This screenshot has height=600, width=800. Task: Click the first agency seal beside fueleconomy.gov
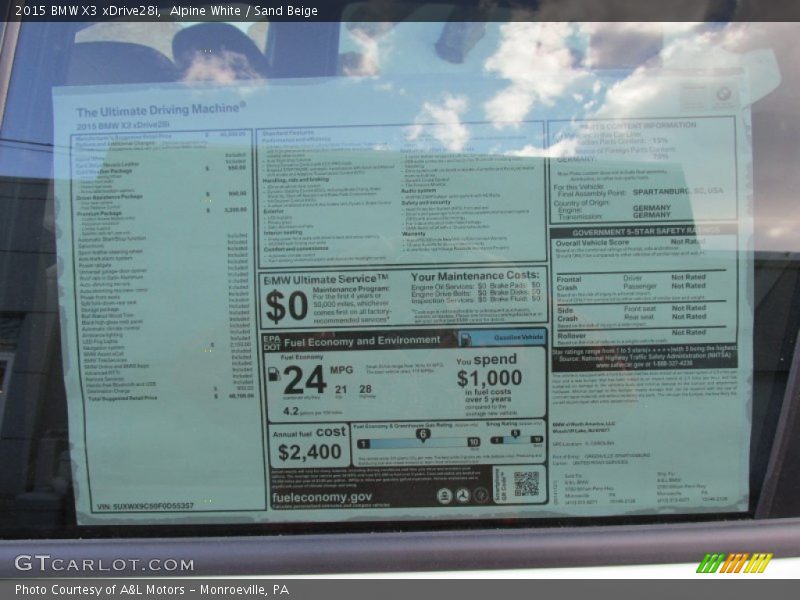pos(444,495)
